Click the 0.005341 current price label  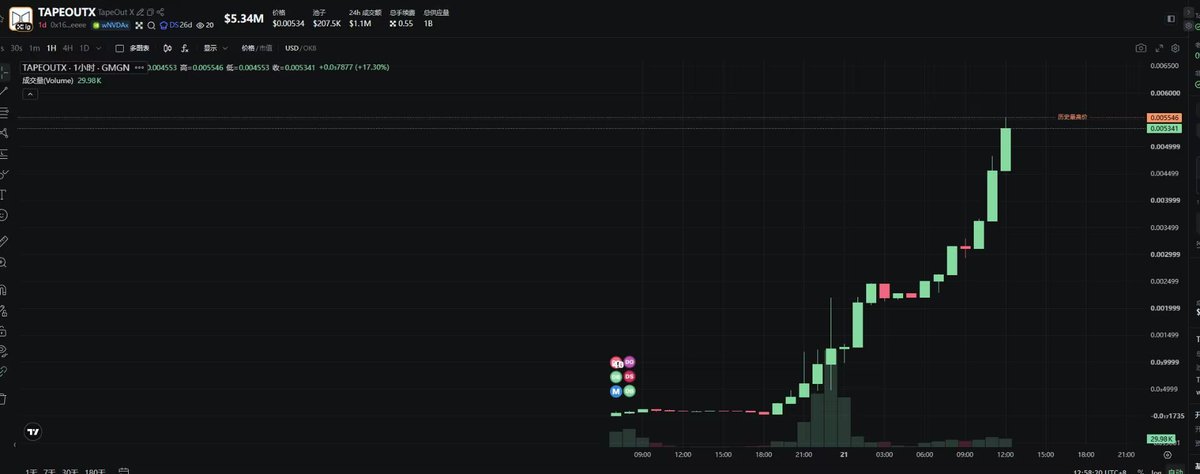1164,129
